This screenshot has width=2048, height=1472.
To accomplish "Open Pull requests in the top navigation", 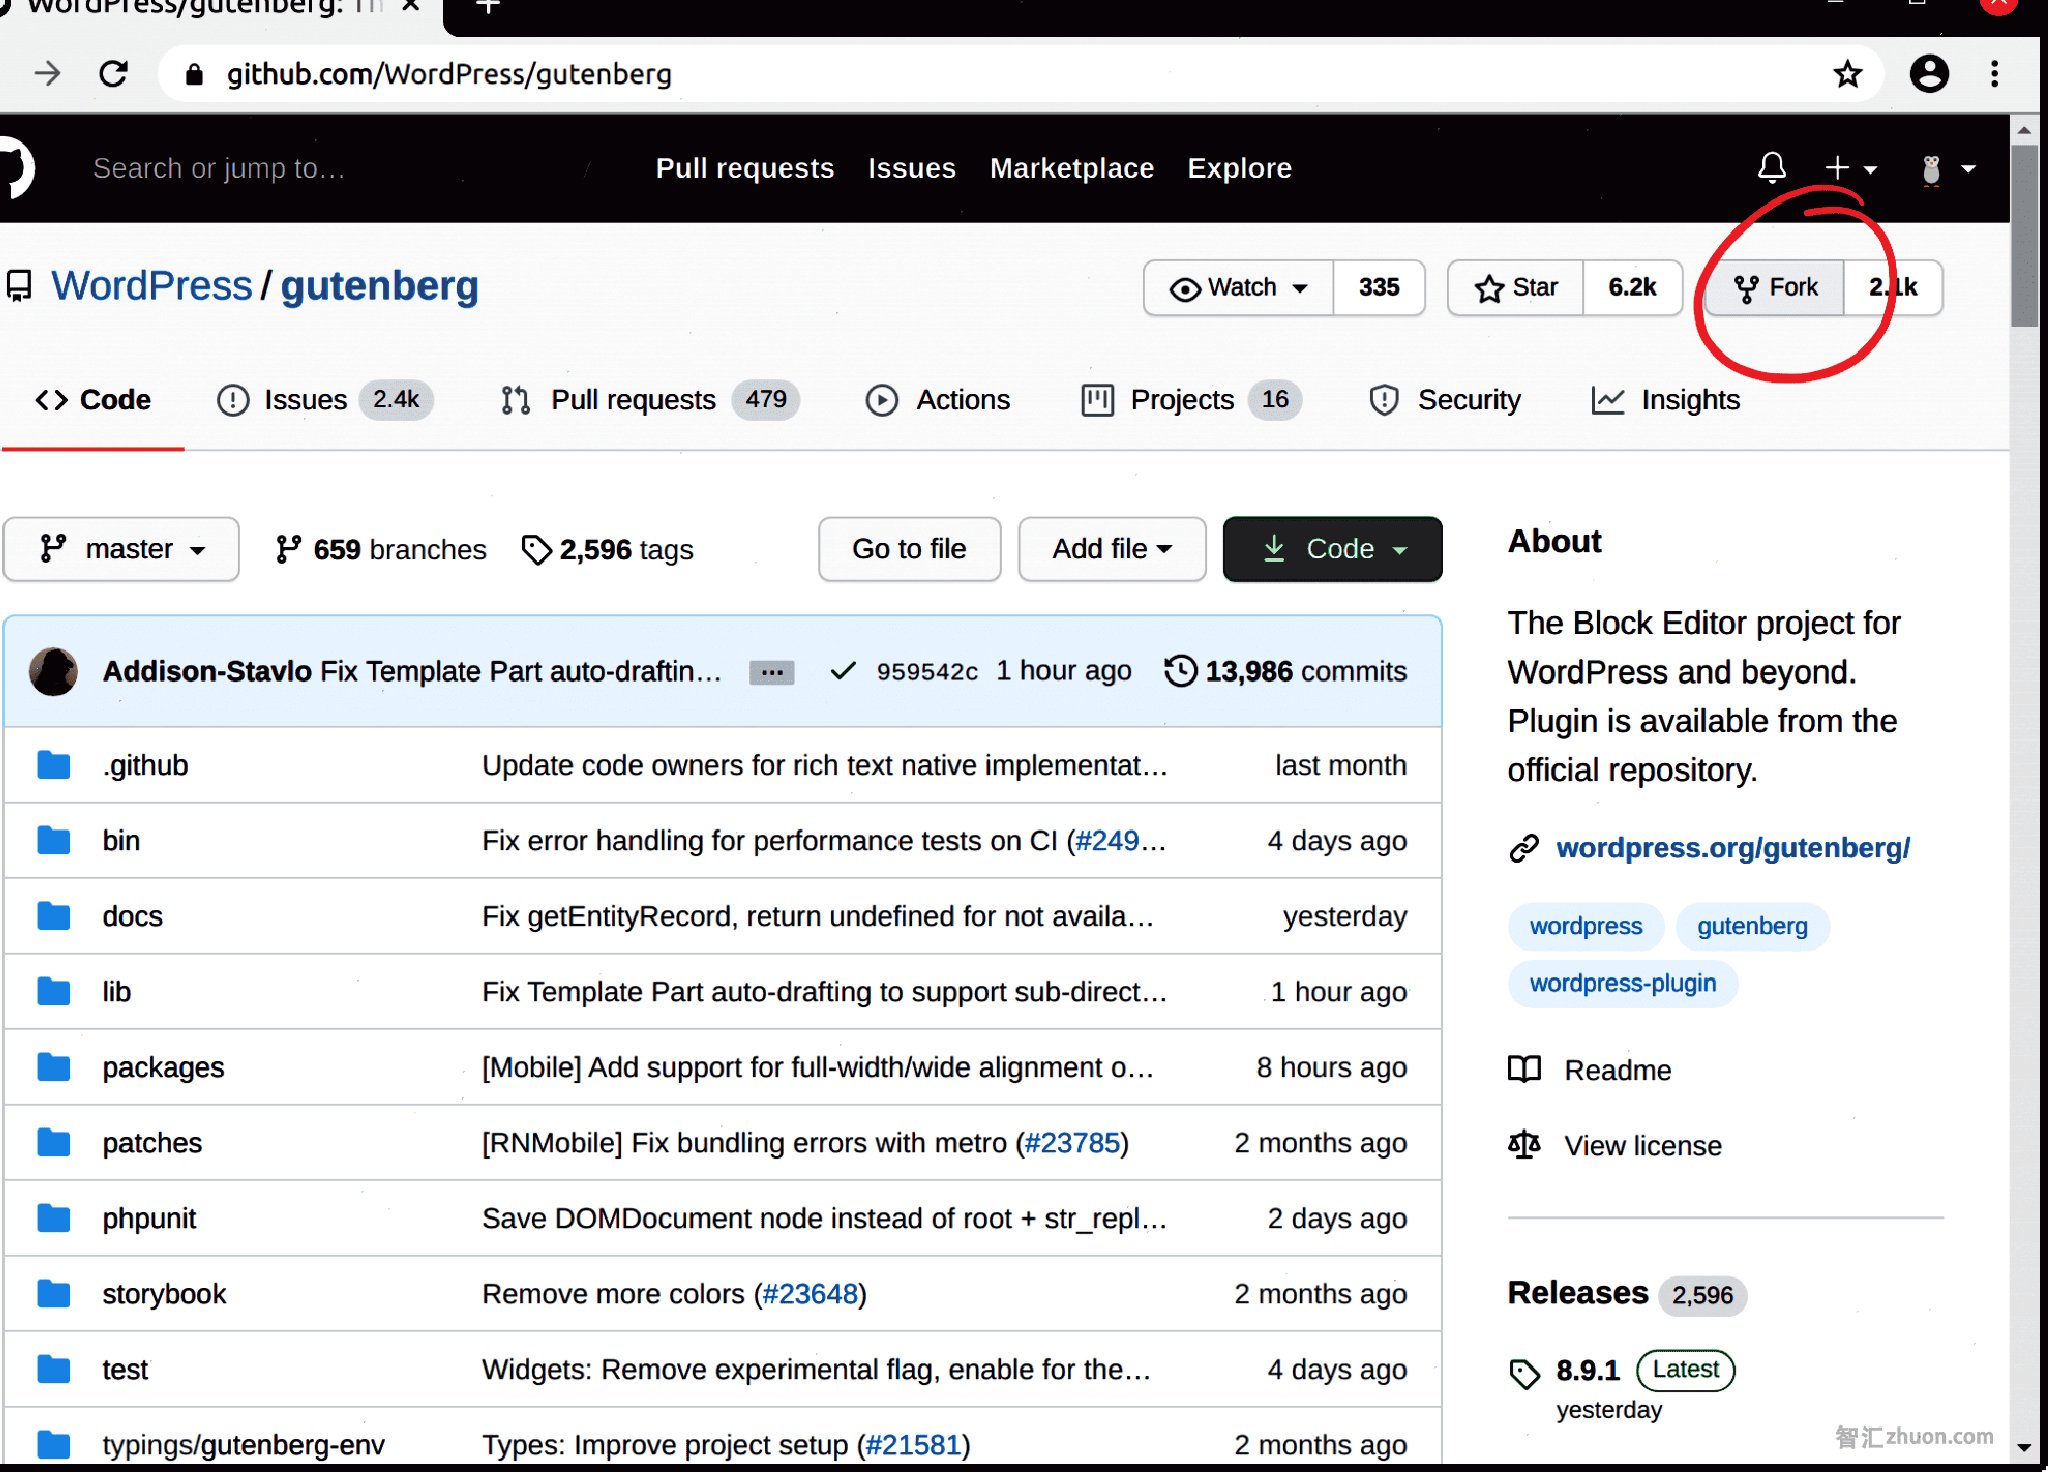I will pos(745,168).
